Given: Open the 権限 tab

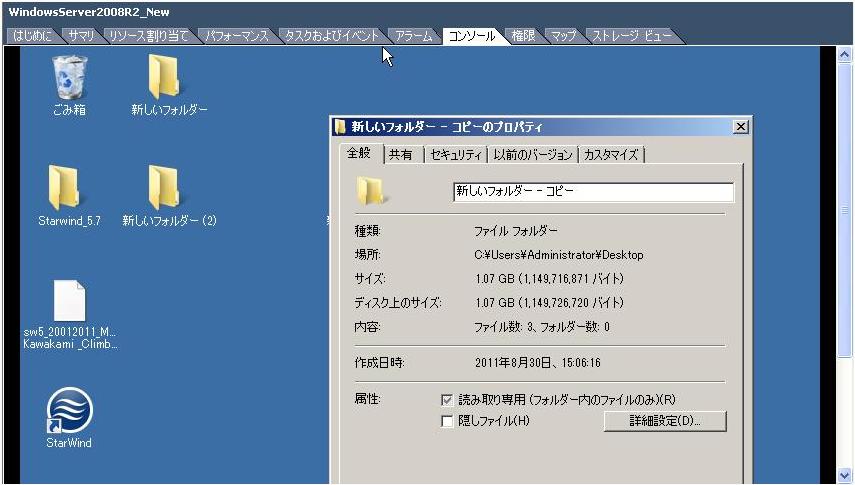Looking at the screenshot, I should (523, 36).
